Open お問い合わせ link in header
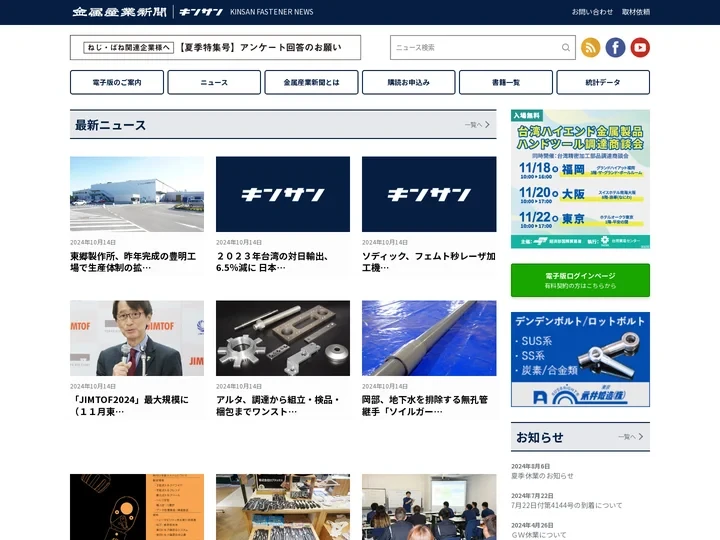This screenshot has width=720, height=540. coord(592,12)
